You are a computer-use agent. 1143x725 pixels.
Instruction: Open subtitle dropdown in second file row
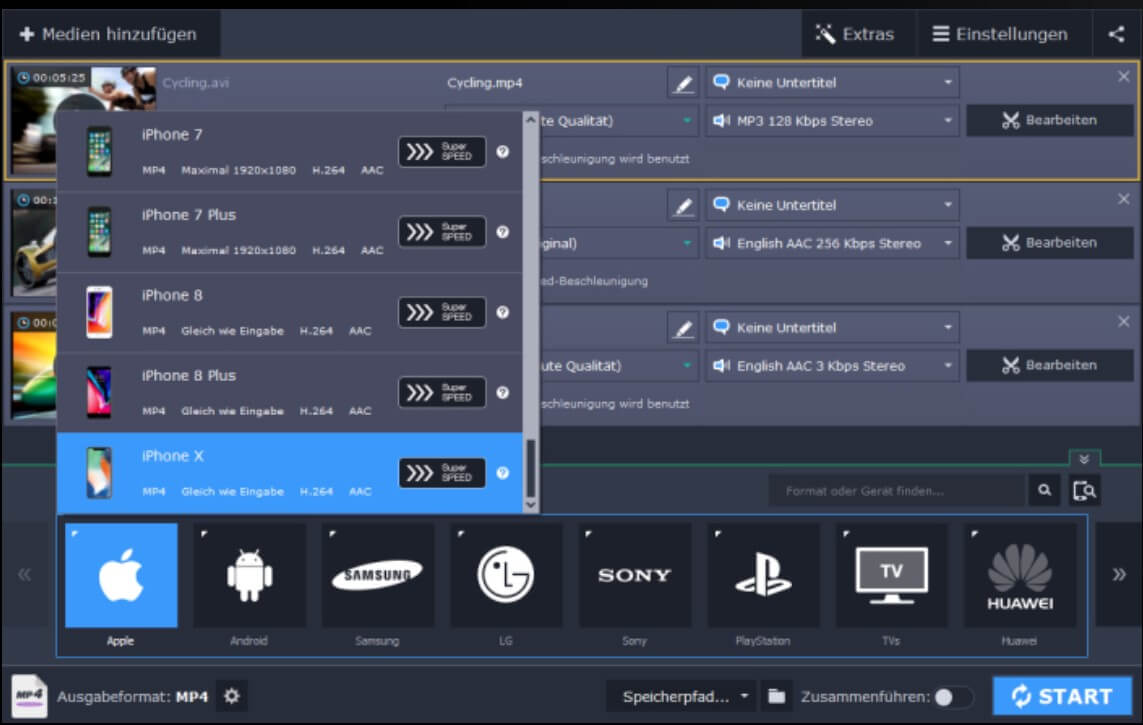pos(832,205)
